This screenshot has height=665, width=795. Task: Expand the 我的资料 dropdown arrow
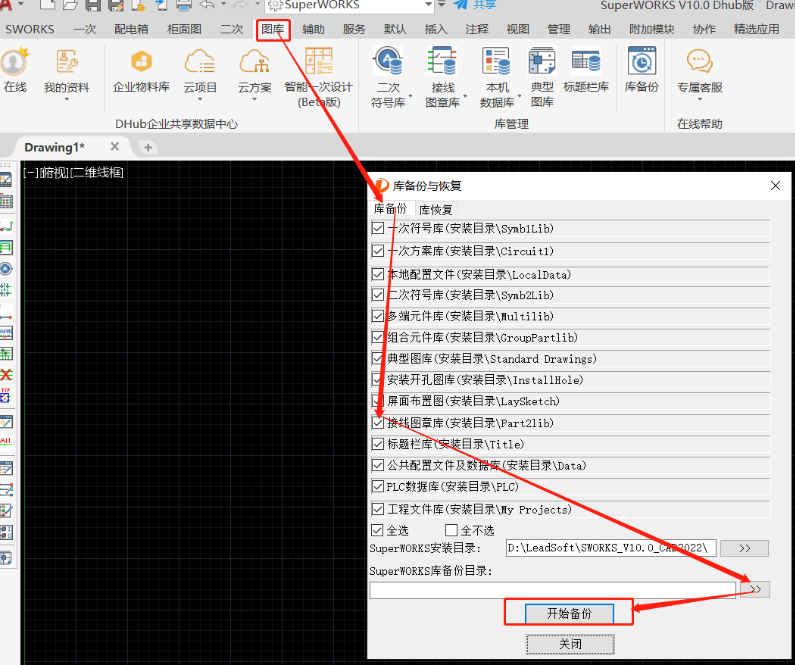click(x=66, y=99)
